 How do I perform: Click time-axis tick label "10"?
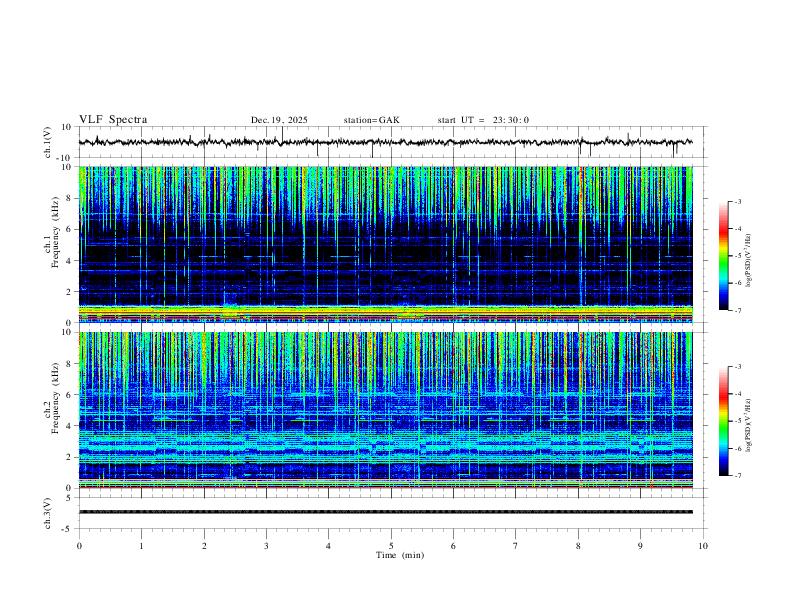(703, 546)
